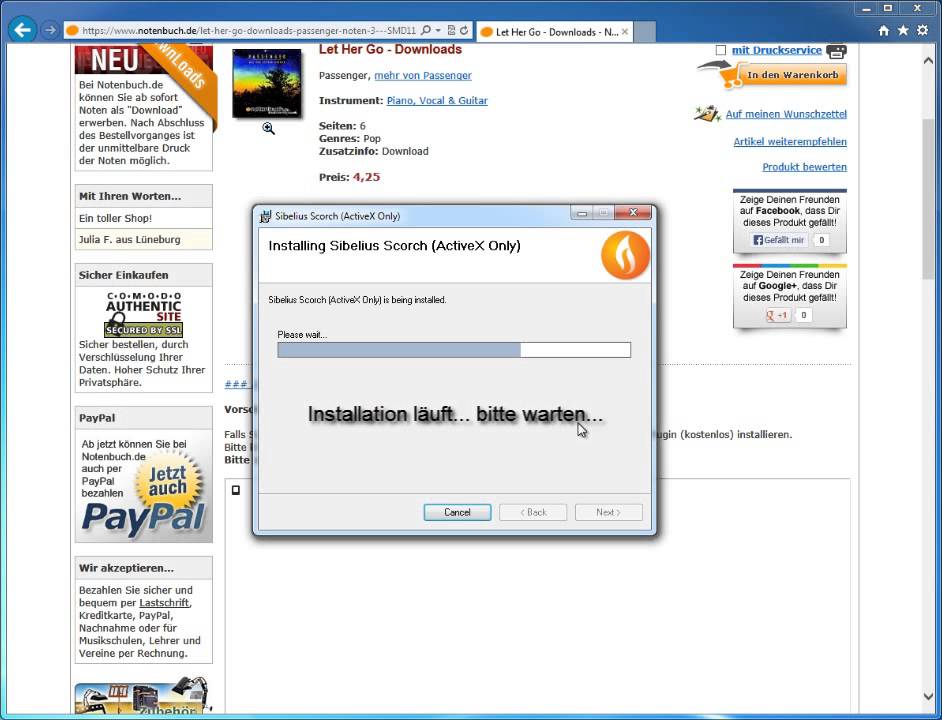Viewport: 942px width, 720px height.
Task: Click the printer icon beside Druckservice
Action: pos(836,51)
